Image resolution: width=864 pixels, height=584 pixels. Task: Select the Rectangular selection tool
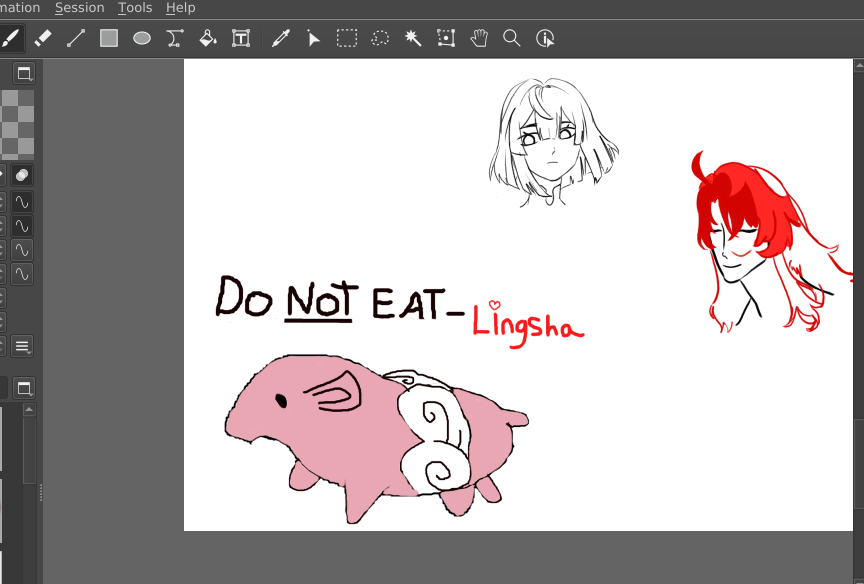(347, 39)
